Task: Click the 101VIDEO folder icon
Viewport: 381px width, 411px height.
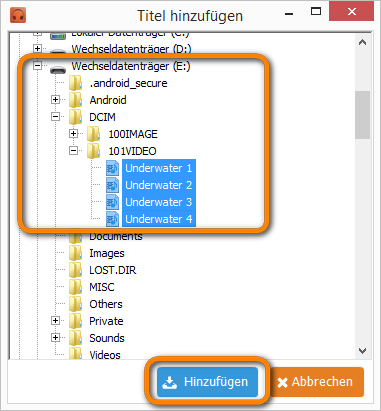Action: click(94, 151)
